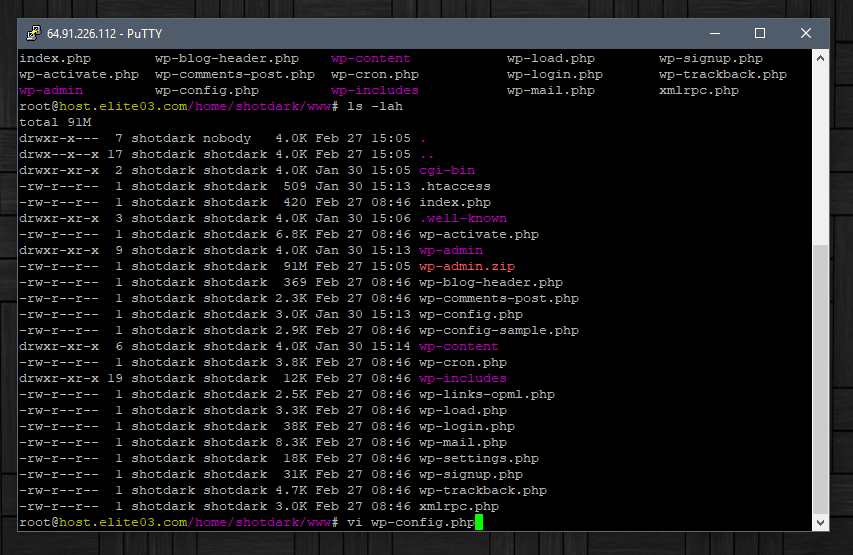Screen dimensions: 853x555
Task: Click index.php in the top column listing
Action: [55, 58]
